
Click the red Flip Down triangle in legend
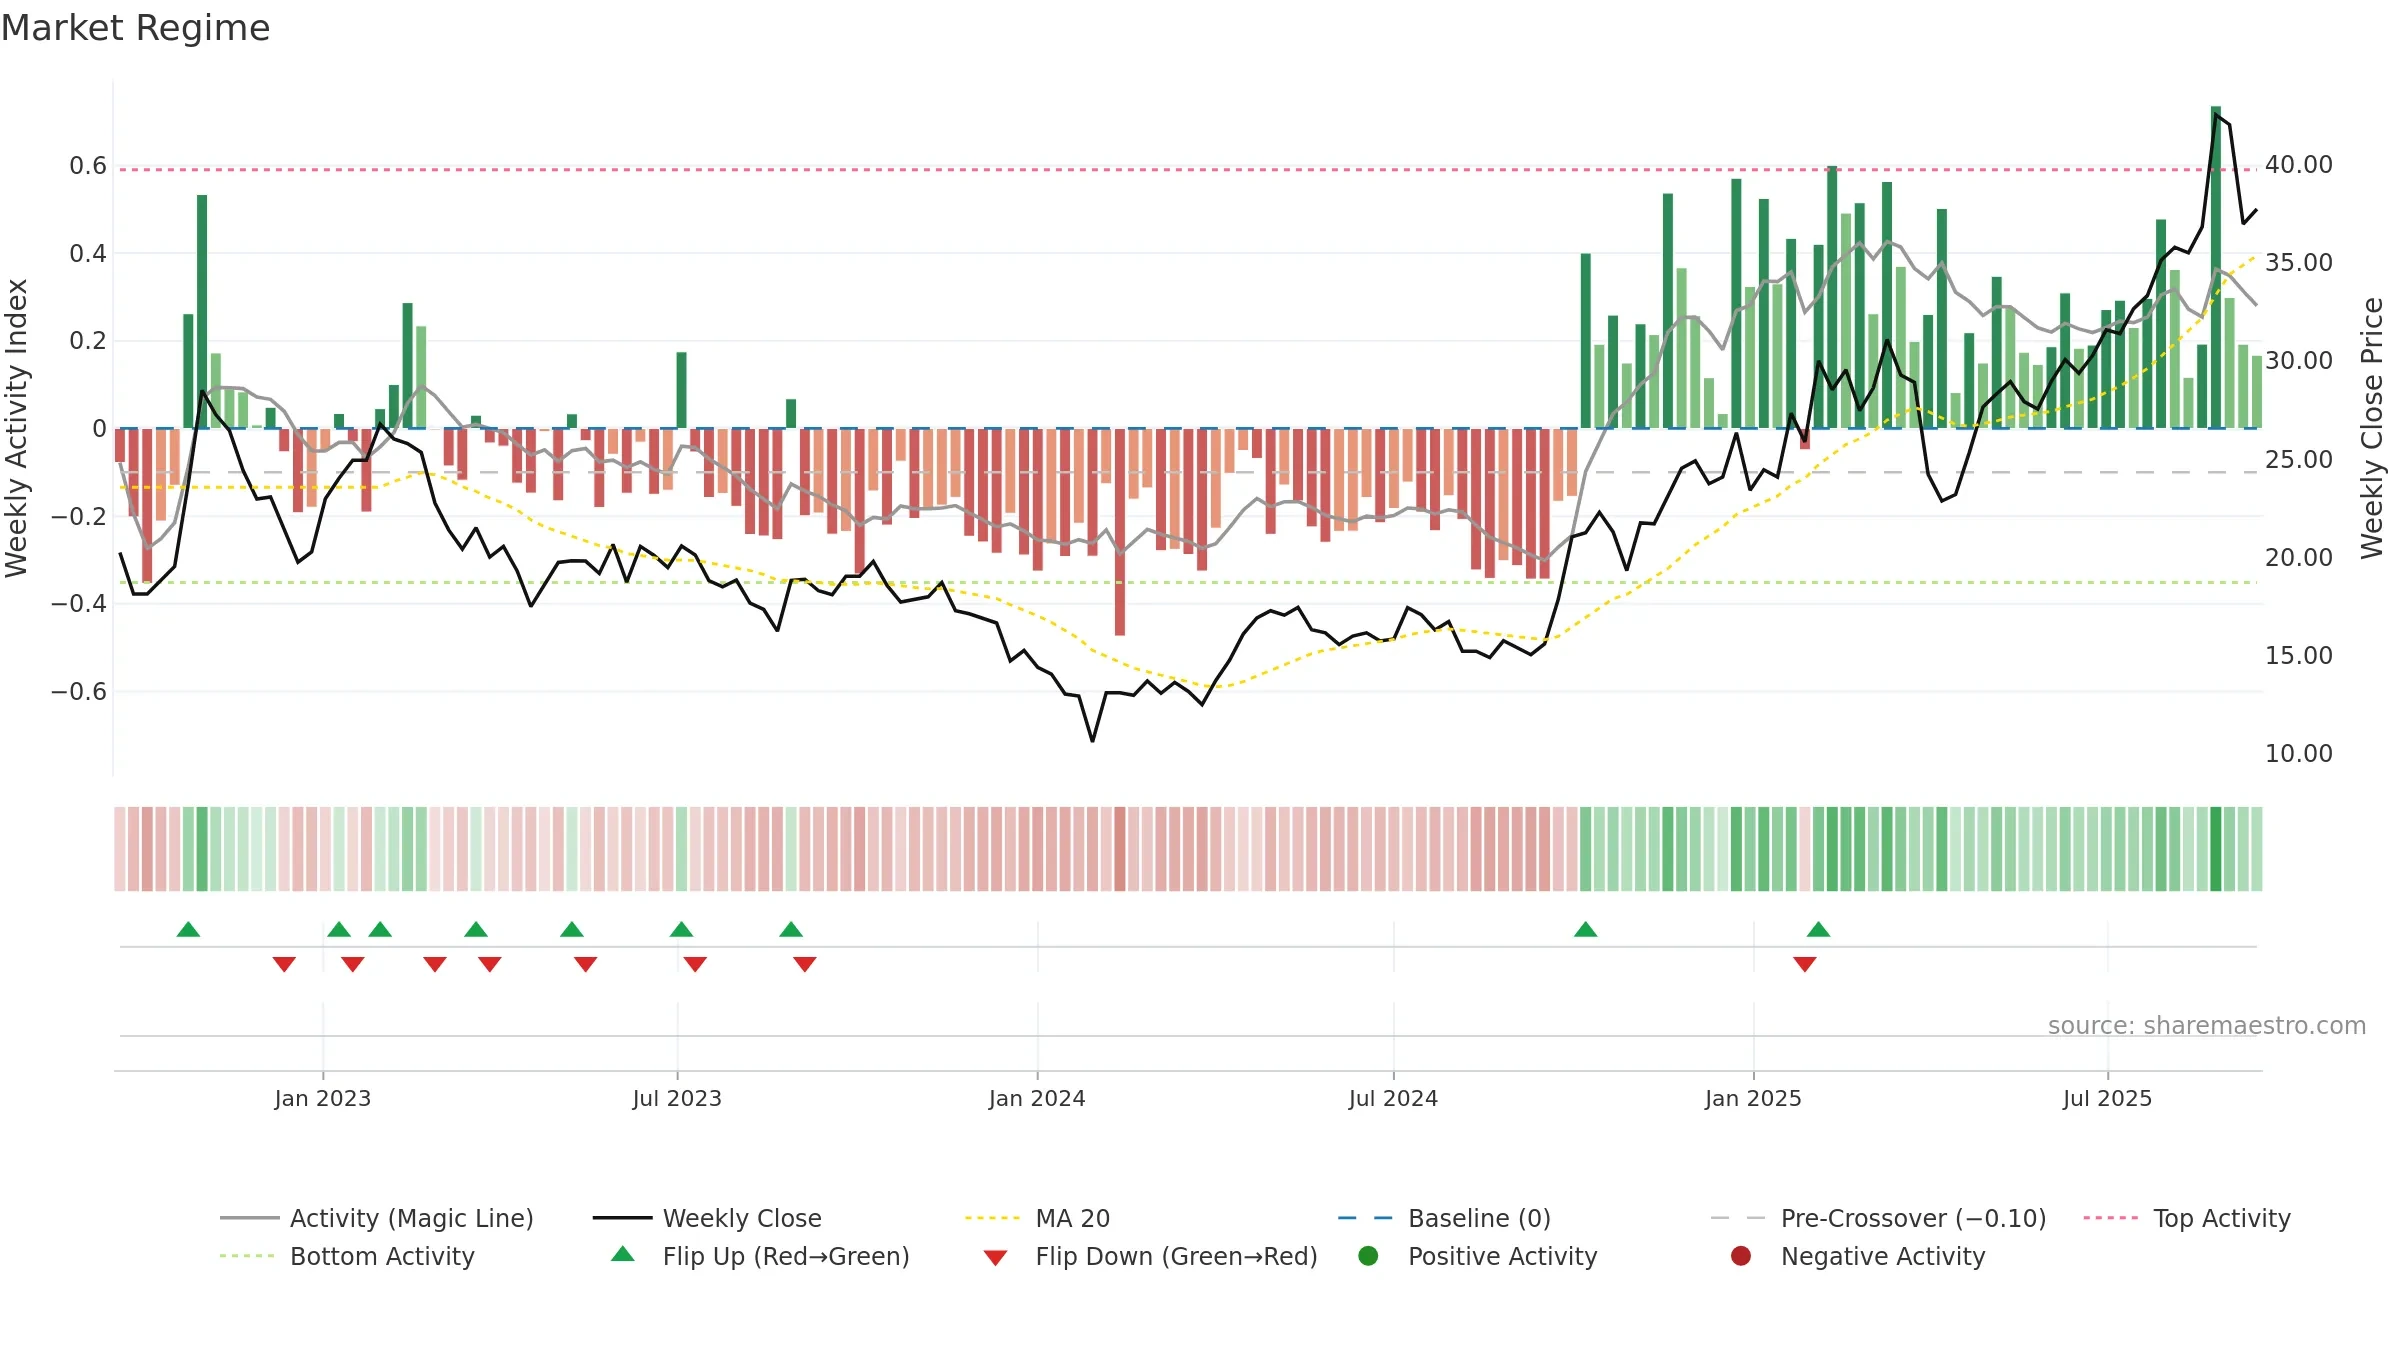tap(995, 1258)
